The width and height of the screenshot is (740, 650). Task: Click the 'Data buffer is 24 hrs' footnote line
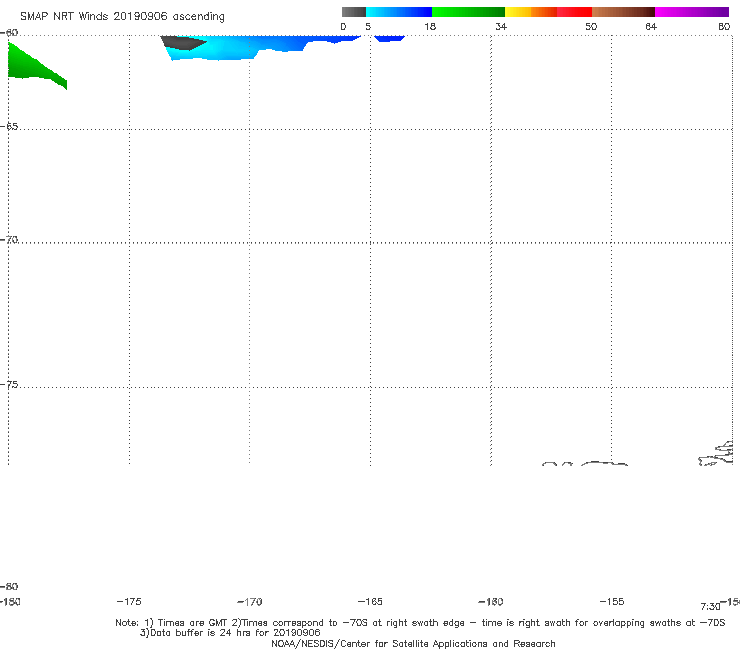coord(230,633)
